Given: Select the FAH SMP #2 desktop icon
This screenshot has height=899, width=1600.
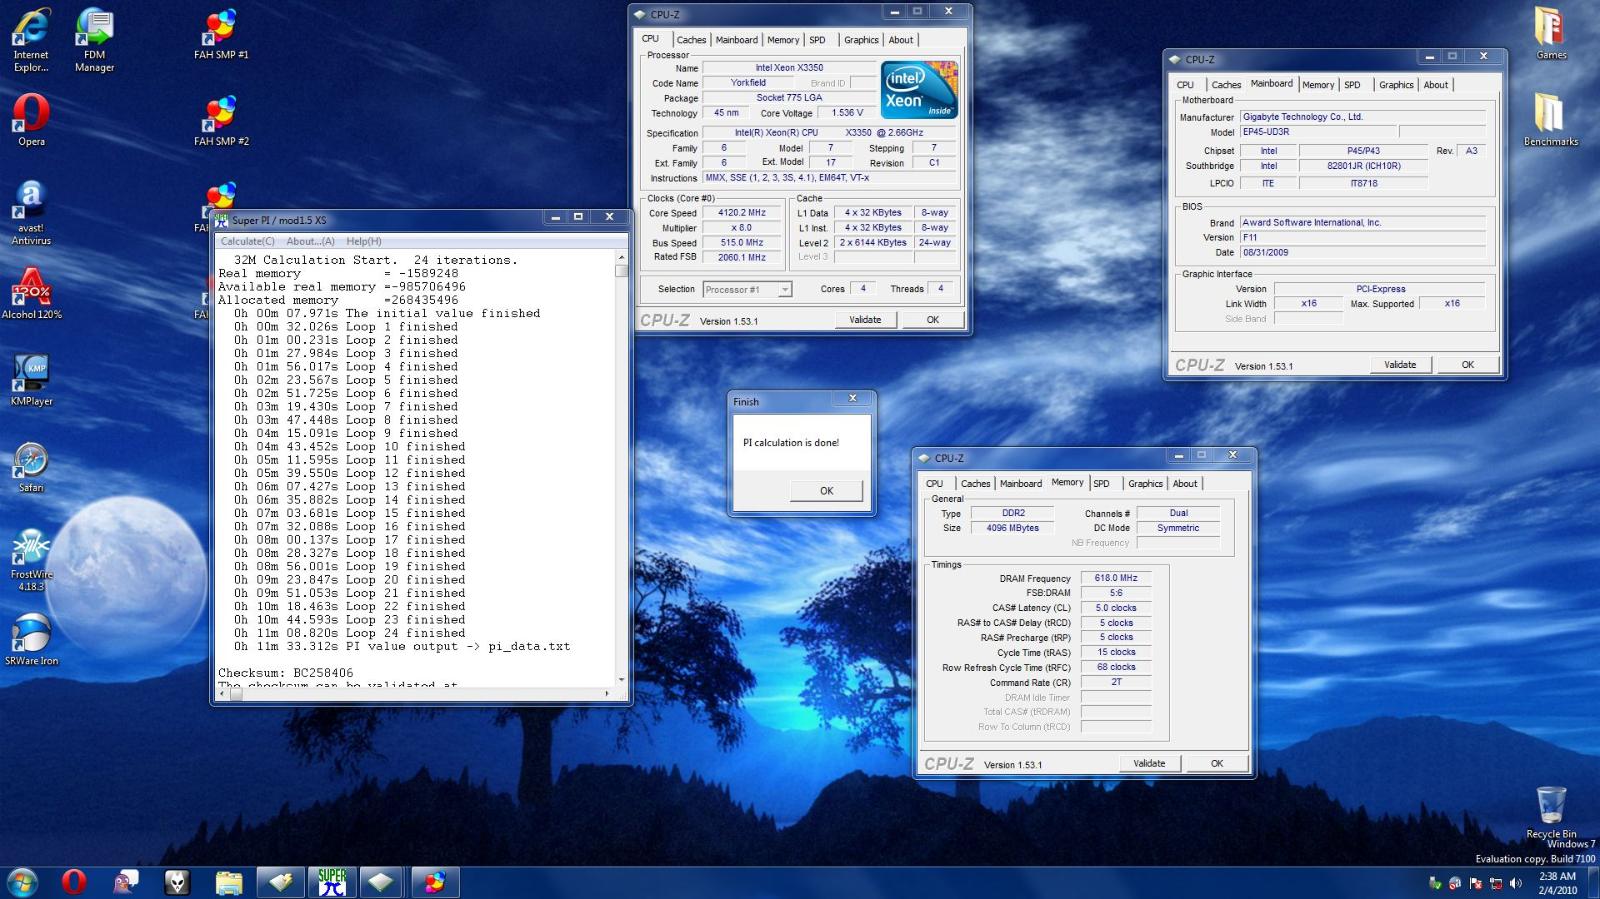Looking at the screenshot, I should 221,120.
